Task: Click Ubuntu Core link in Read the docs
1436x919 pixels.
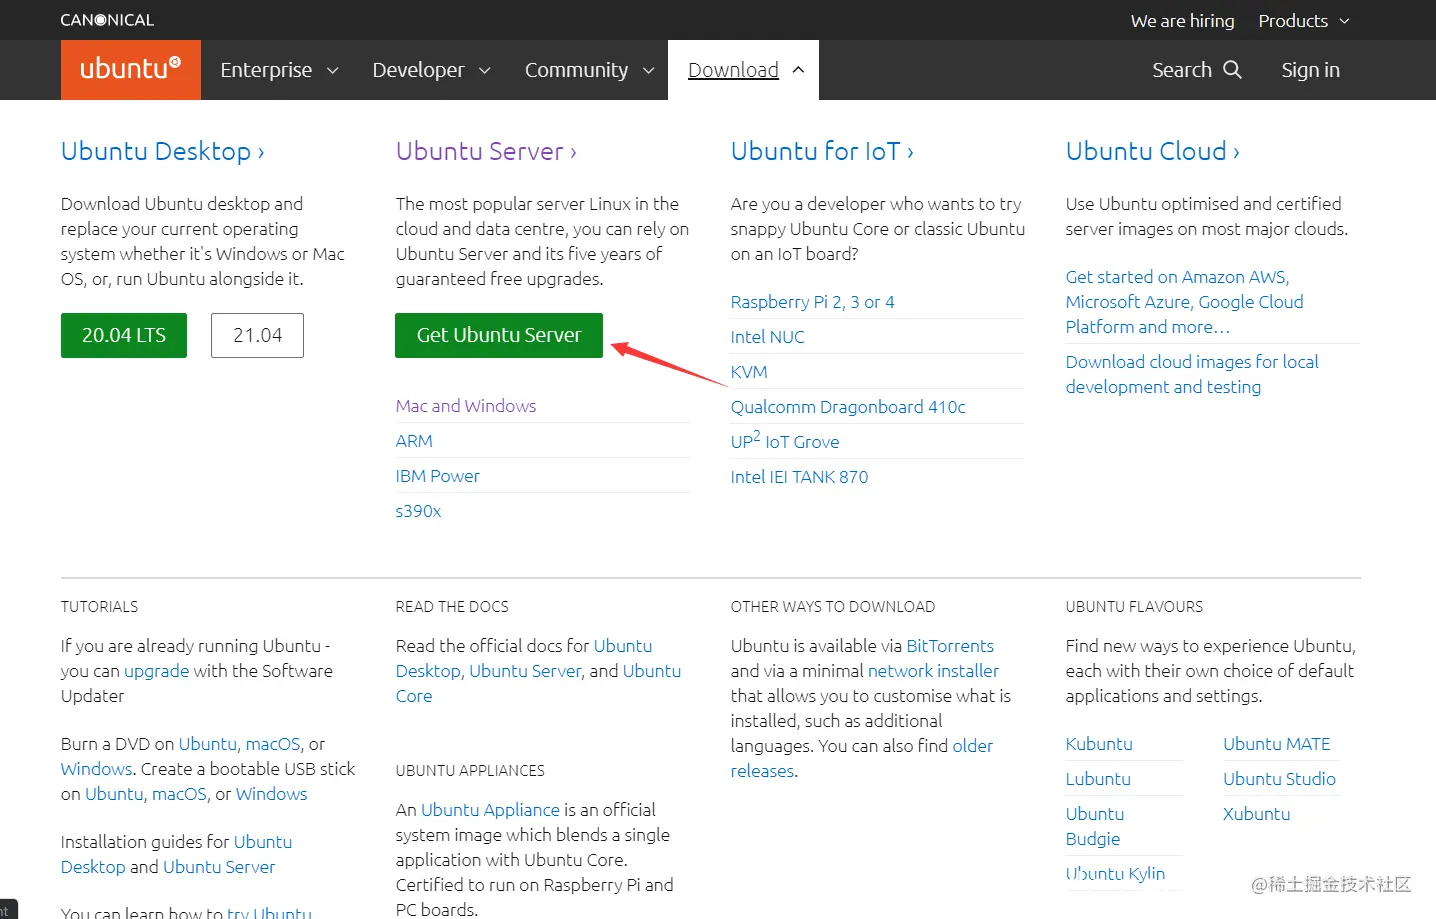Action: tap(538, 683)
